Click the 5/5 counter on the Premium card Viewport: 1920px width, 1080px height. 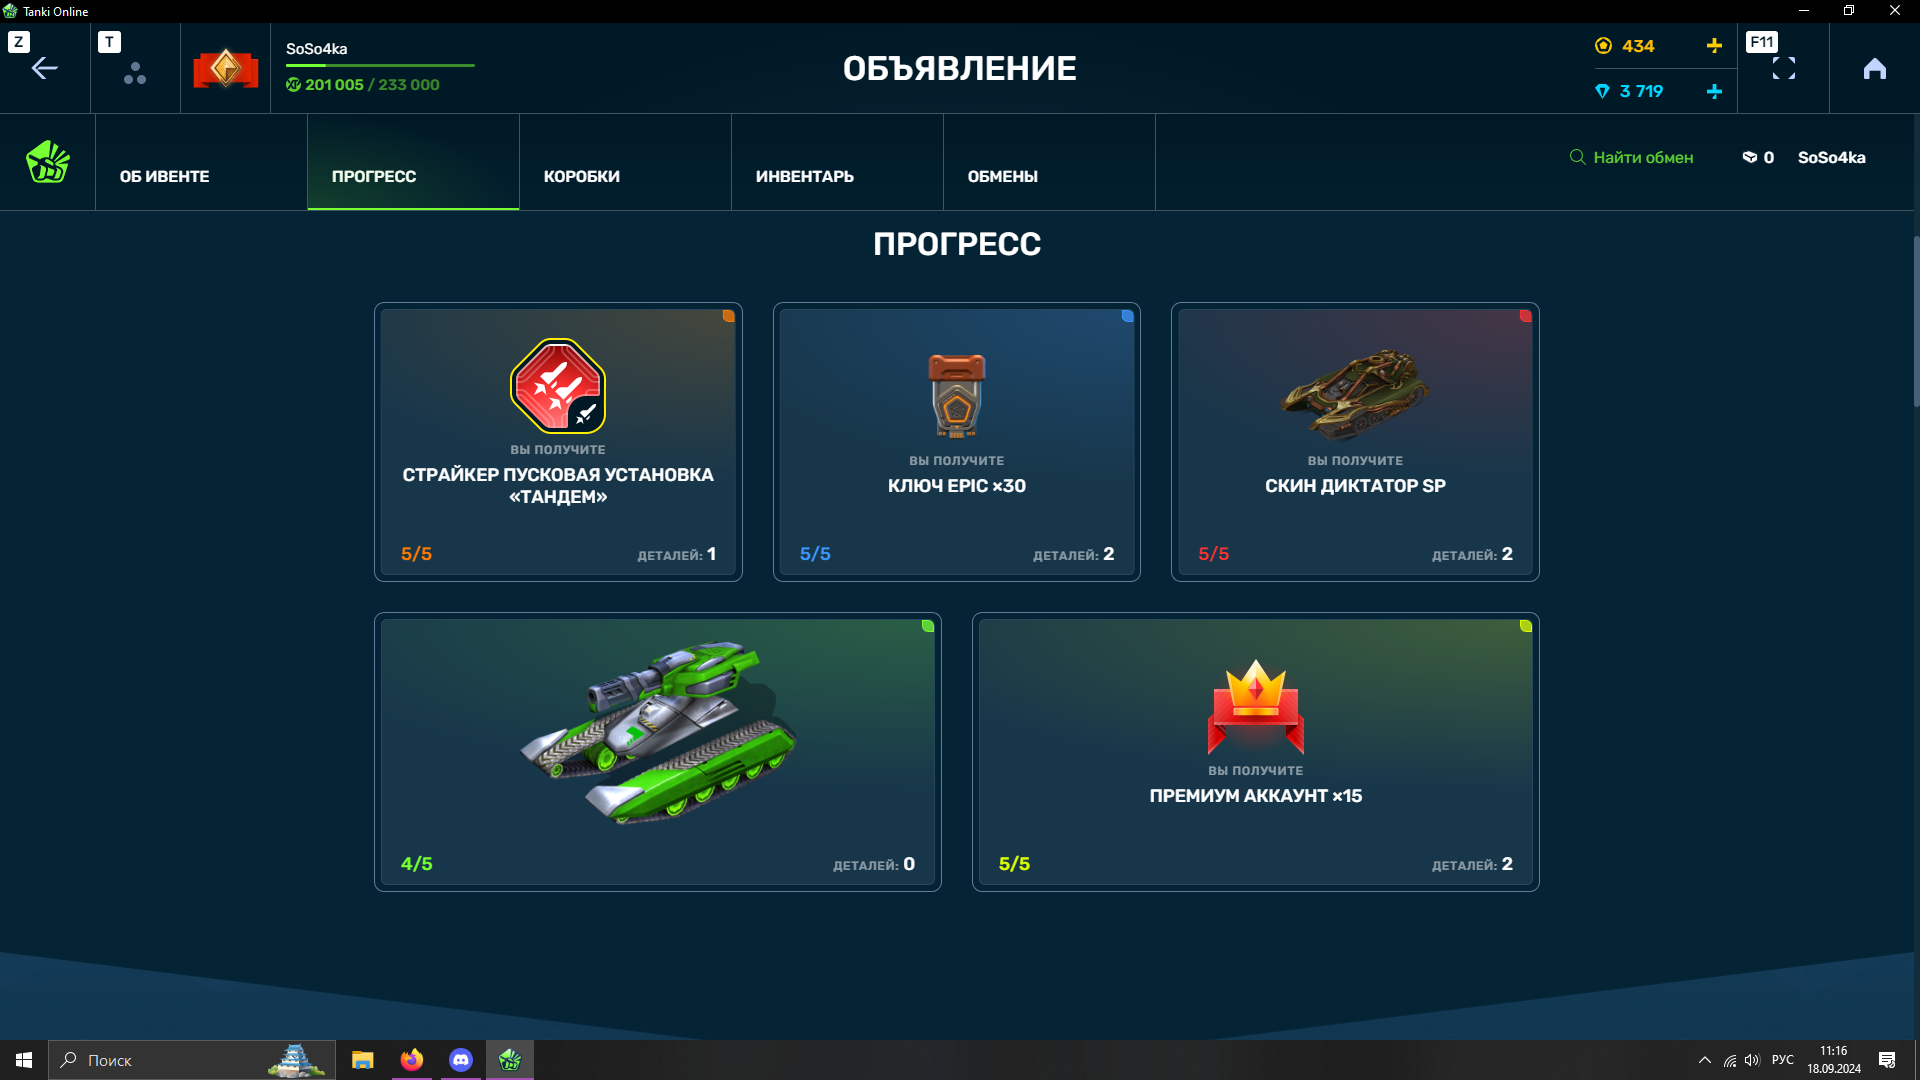(1014, 864)
